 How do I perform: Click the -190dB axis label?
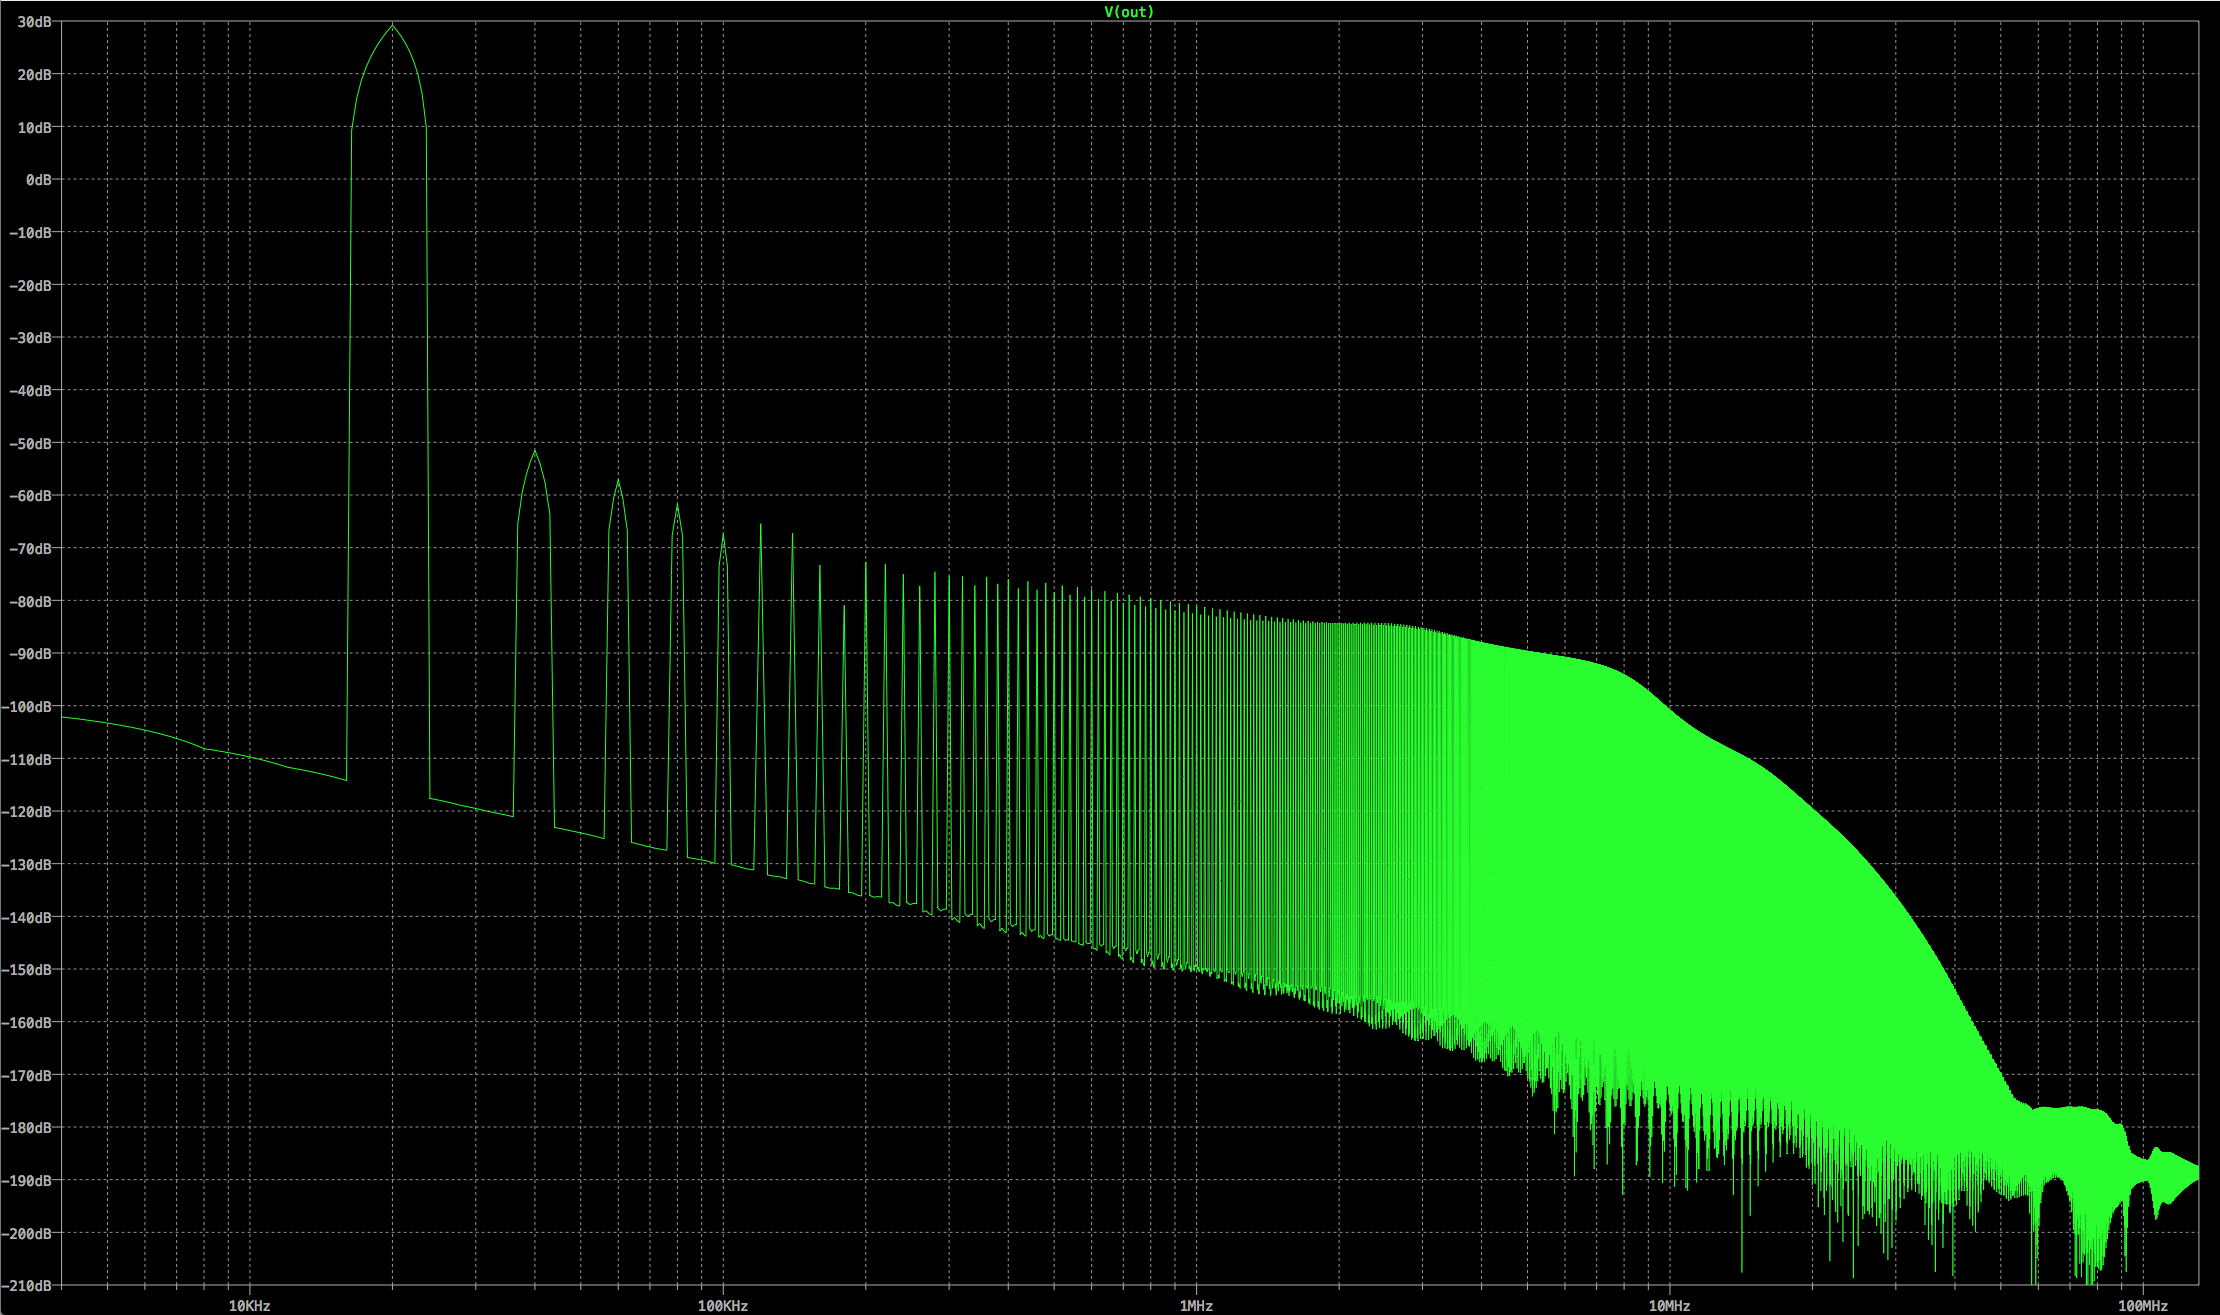[x=26, y=1181]
